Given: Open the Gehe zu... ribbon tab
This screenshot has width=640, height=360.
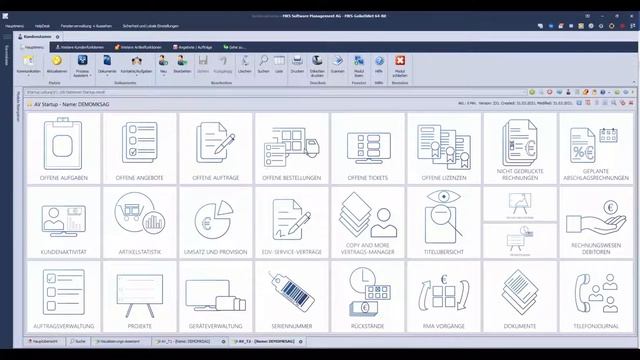Looking at the screenshot, I should (235, 47).
